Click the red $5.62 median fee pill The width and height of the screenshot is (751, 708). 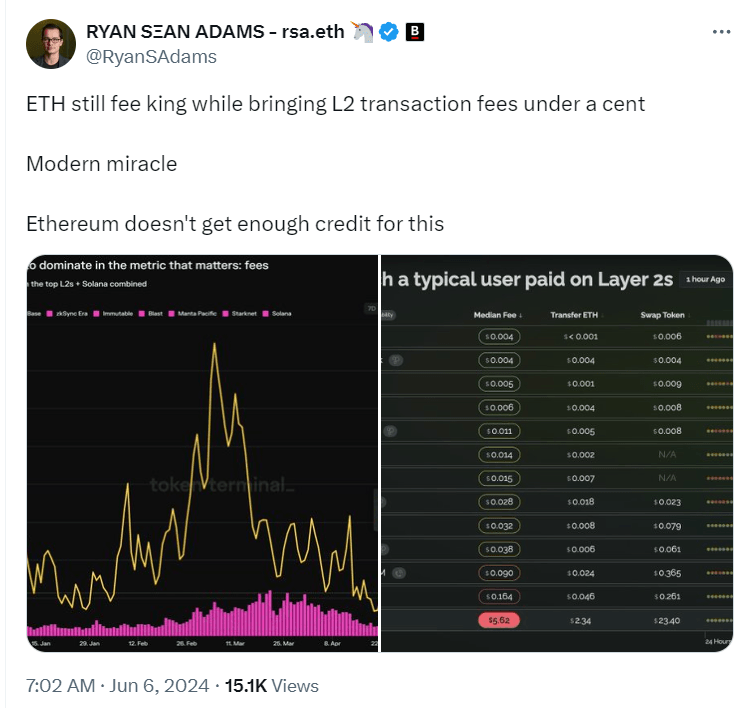(x=497, y=621)
